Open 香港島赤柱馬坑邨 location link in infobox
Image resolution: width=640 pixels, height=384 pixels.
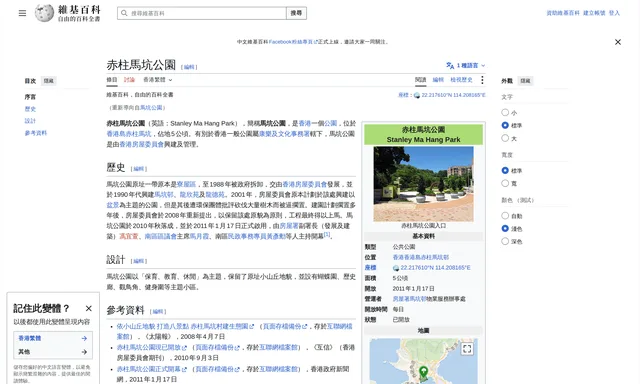[x=420, y=257]
